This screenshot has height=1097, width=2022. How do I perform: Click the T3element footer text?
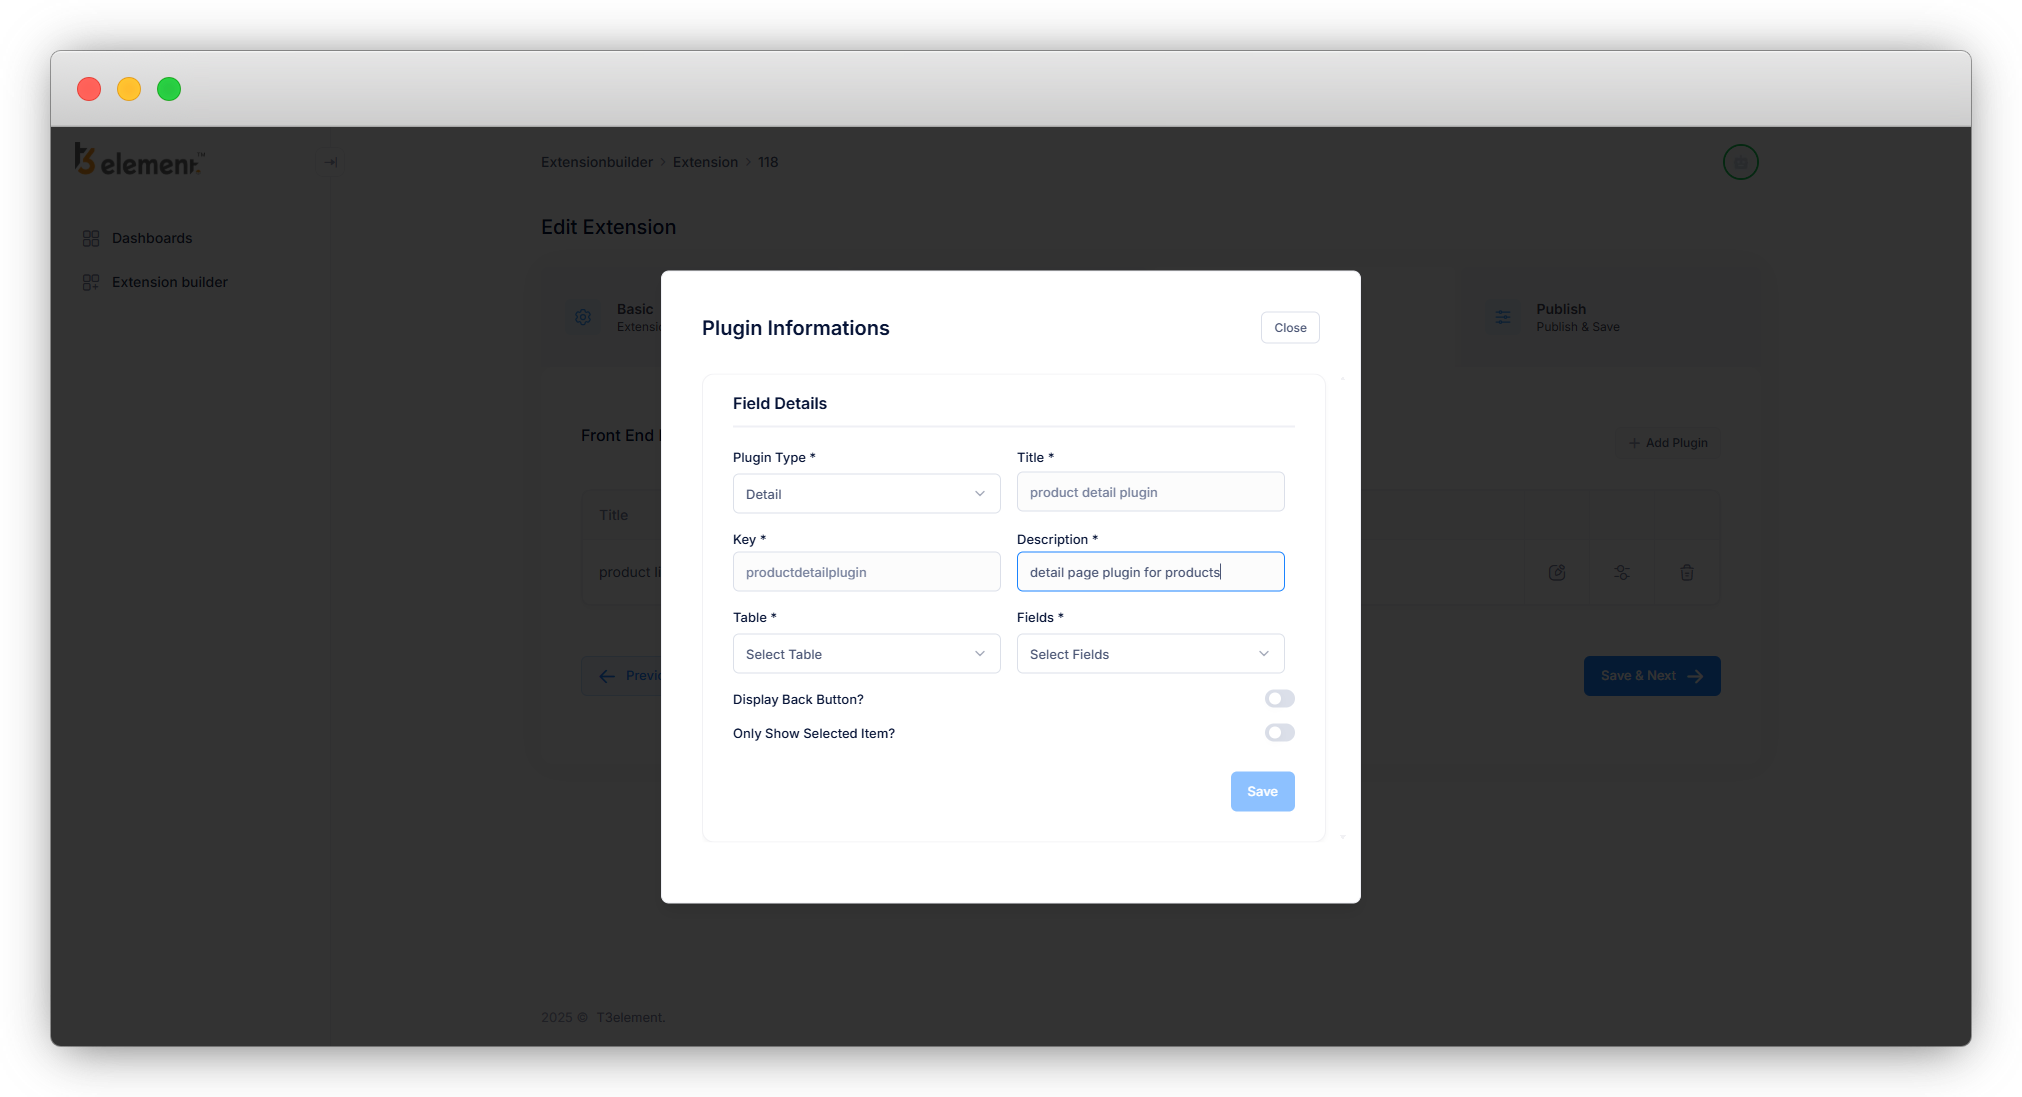(x=630, y=1017)
